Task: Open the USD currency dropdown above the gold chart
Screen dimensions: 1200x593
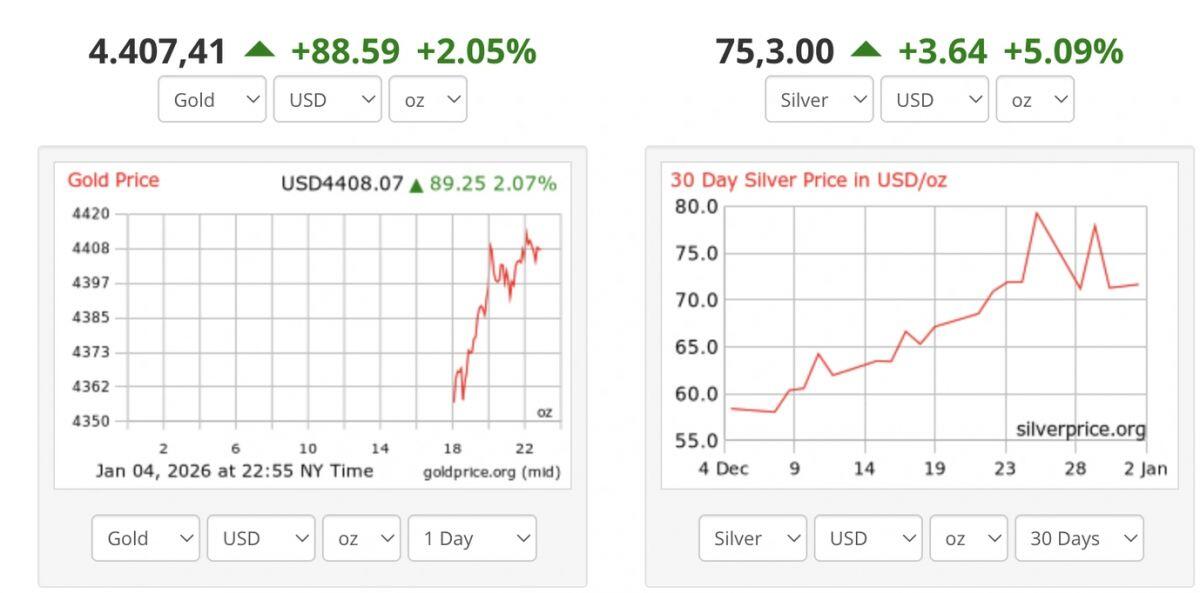Action: click(x=327, y=100)
